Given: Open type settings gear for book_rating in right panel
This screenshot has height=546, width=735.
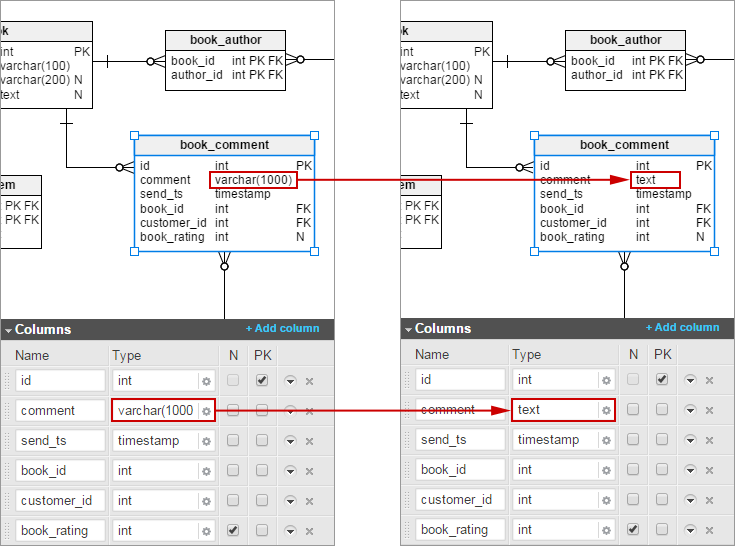Looking at the screenshot, I should pos(606,530).
